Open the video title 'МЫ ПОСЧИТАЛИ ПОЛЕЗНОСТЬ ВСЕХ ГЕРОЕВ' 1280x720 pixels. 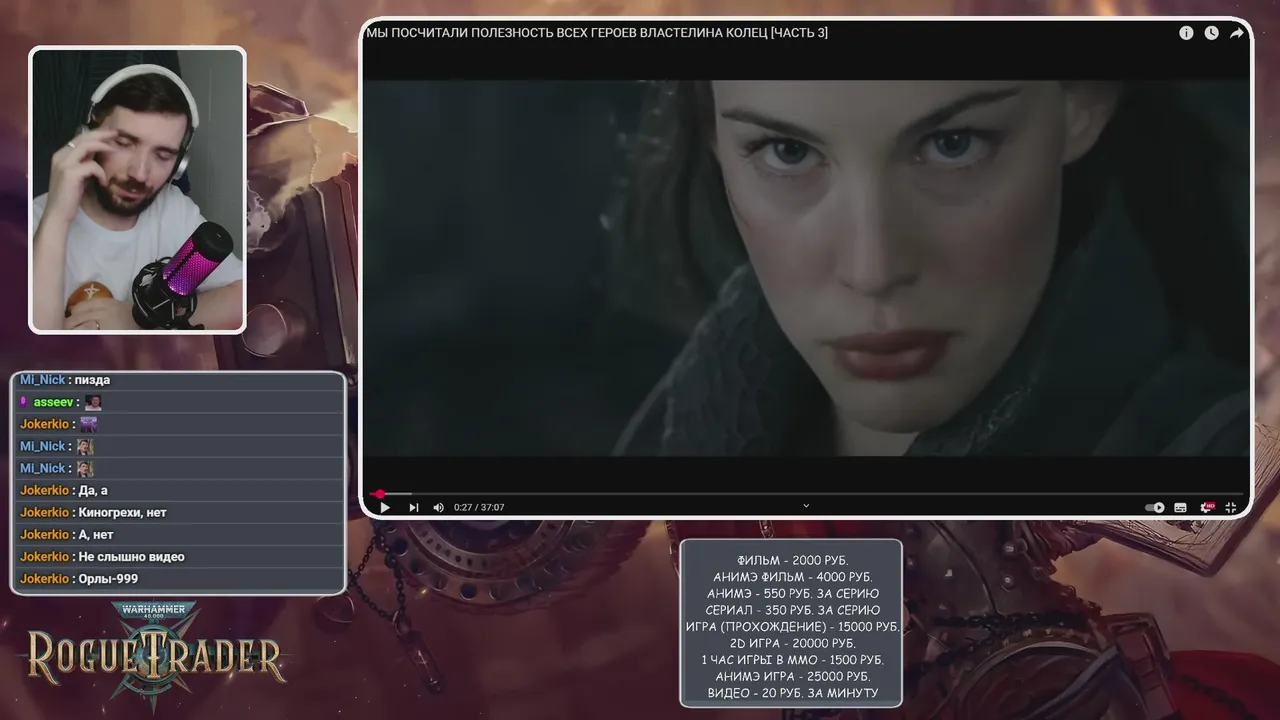coord(597,33)
